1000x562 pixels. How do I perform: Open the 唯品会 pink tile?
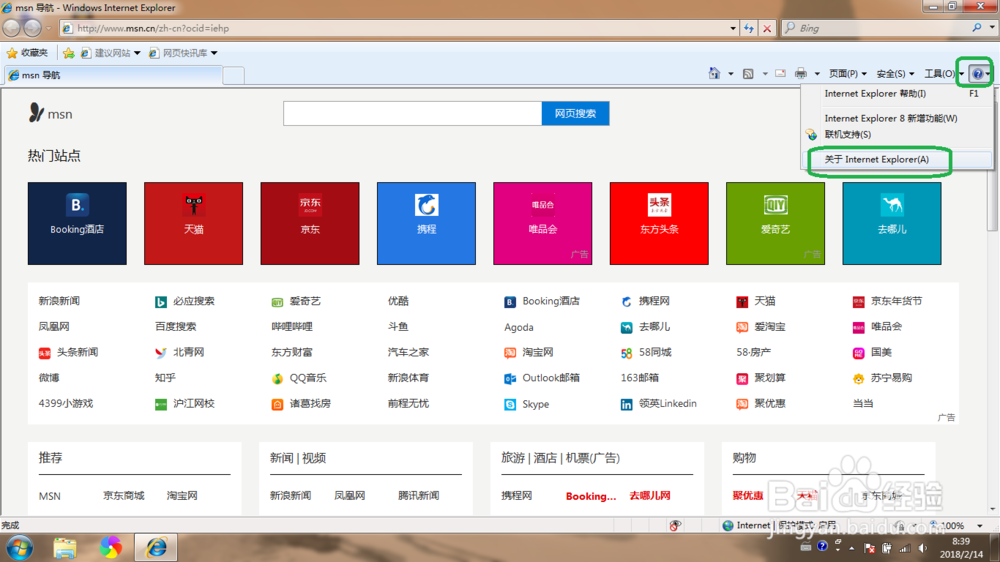pos(543,223)
